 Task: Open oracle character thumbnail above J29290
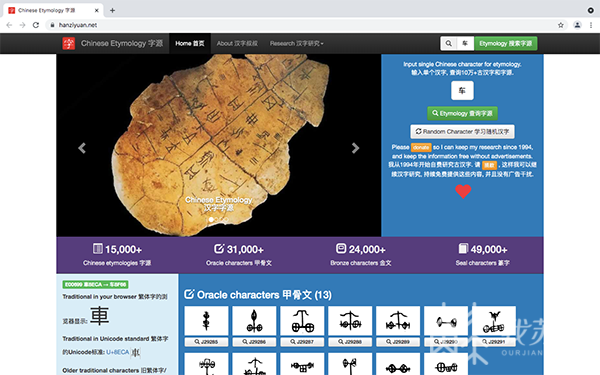pyautogui.click(x=446, y=321)
